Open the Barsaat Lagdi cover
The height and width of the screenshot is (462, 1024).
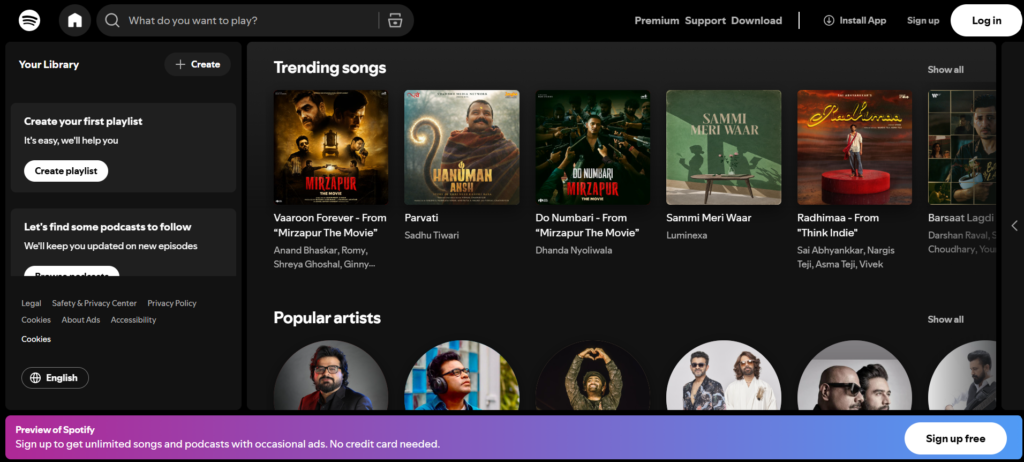(962, 147)
